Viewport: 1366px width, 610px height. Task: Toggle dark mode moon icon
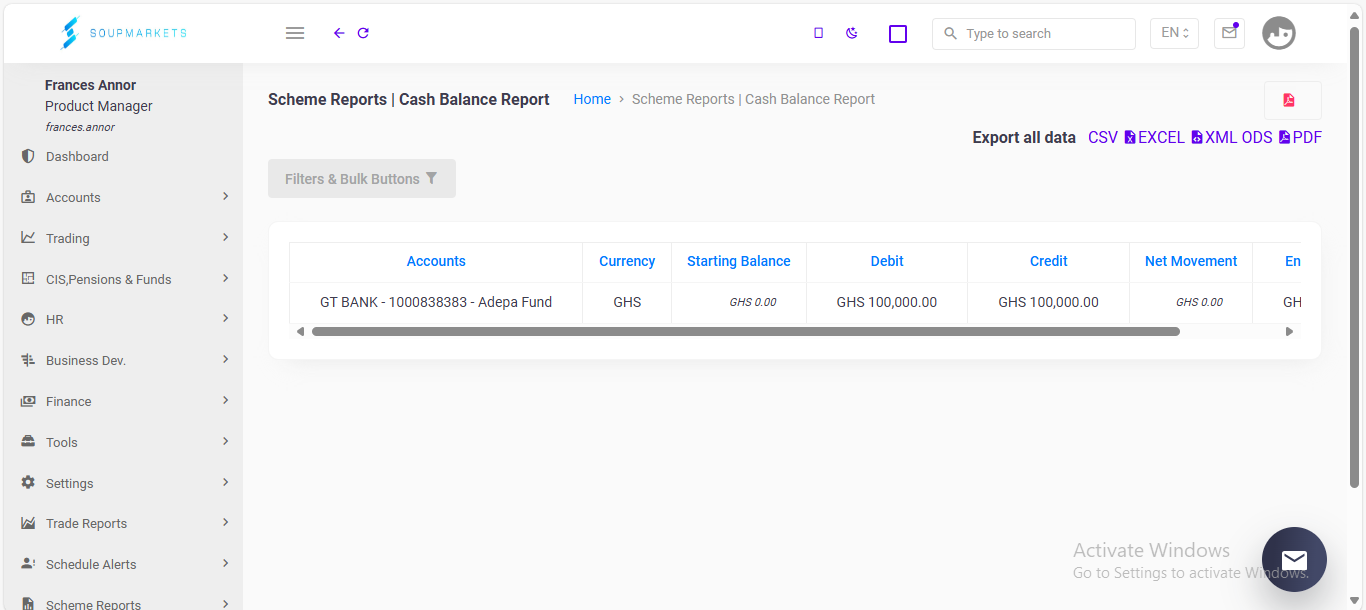[852, 33]
